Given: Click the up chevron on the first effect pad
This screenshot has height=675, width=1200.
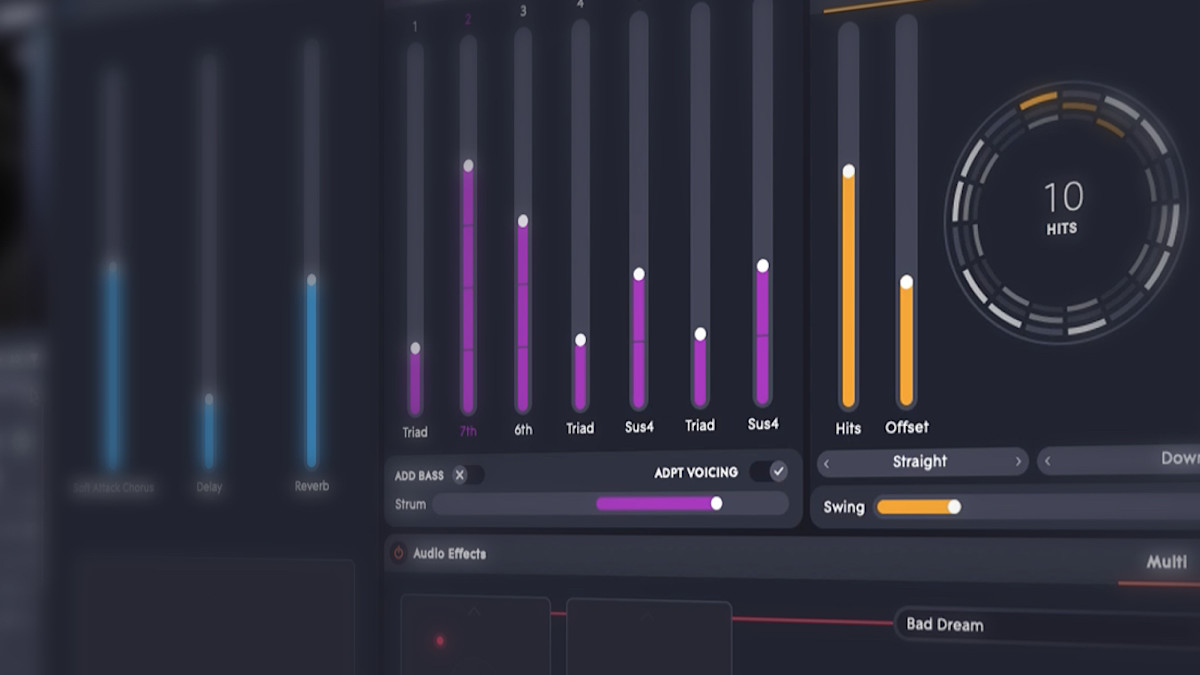Looking at the screenshot, I should pos(474,611).
